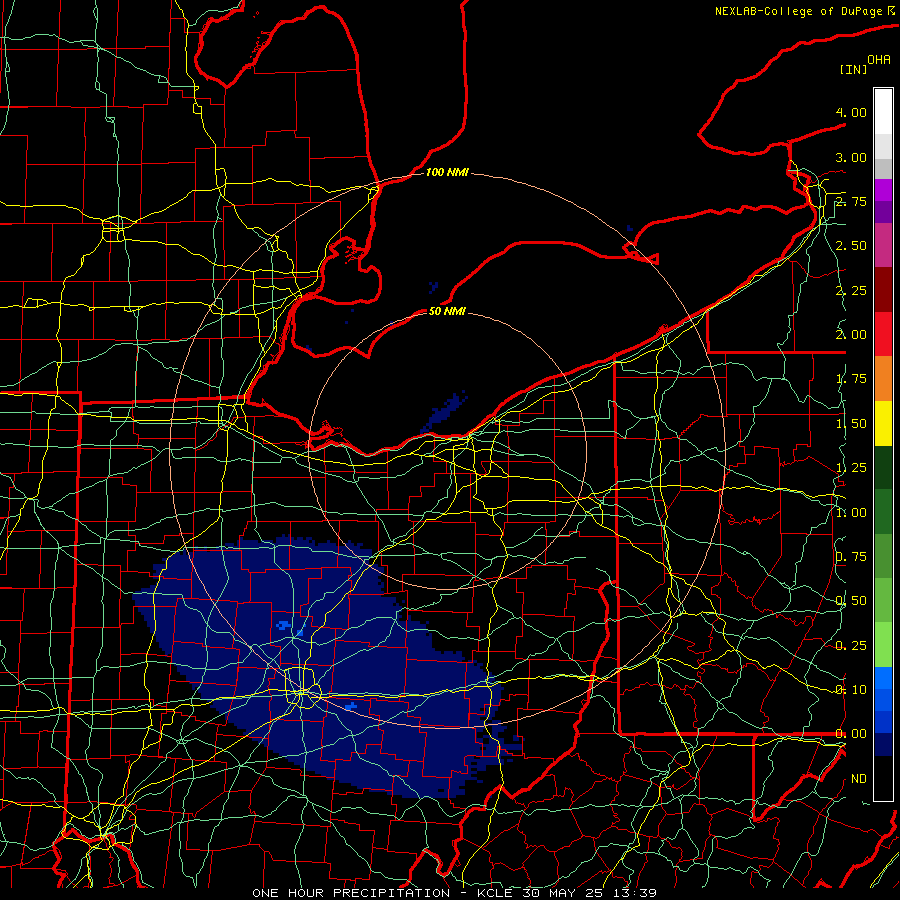The height and width of the screenshot is (900, 900).
Task: Select the 4.00 legend value
Action: pyautogui.click(x=851, y=112)
